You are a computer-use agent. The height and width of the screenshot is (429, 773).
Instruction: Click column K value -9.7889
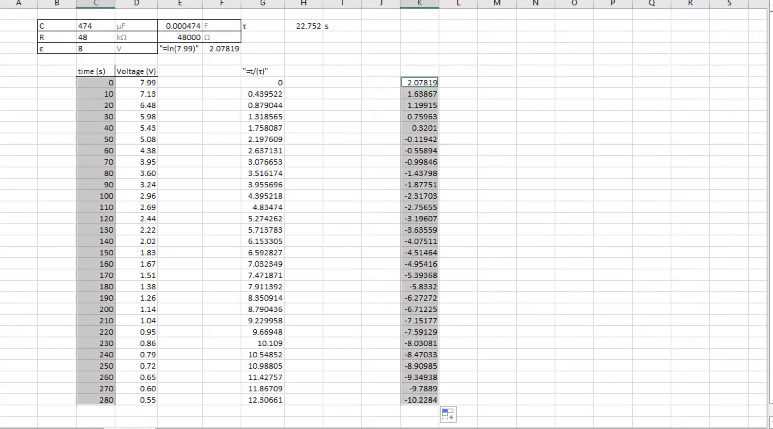pyautogui.click(x=420, y=389)
